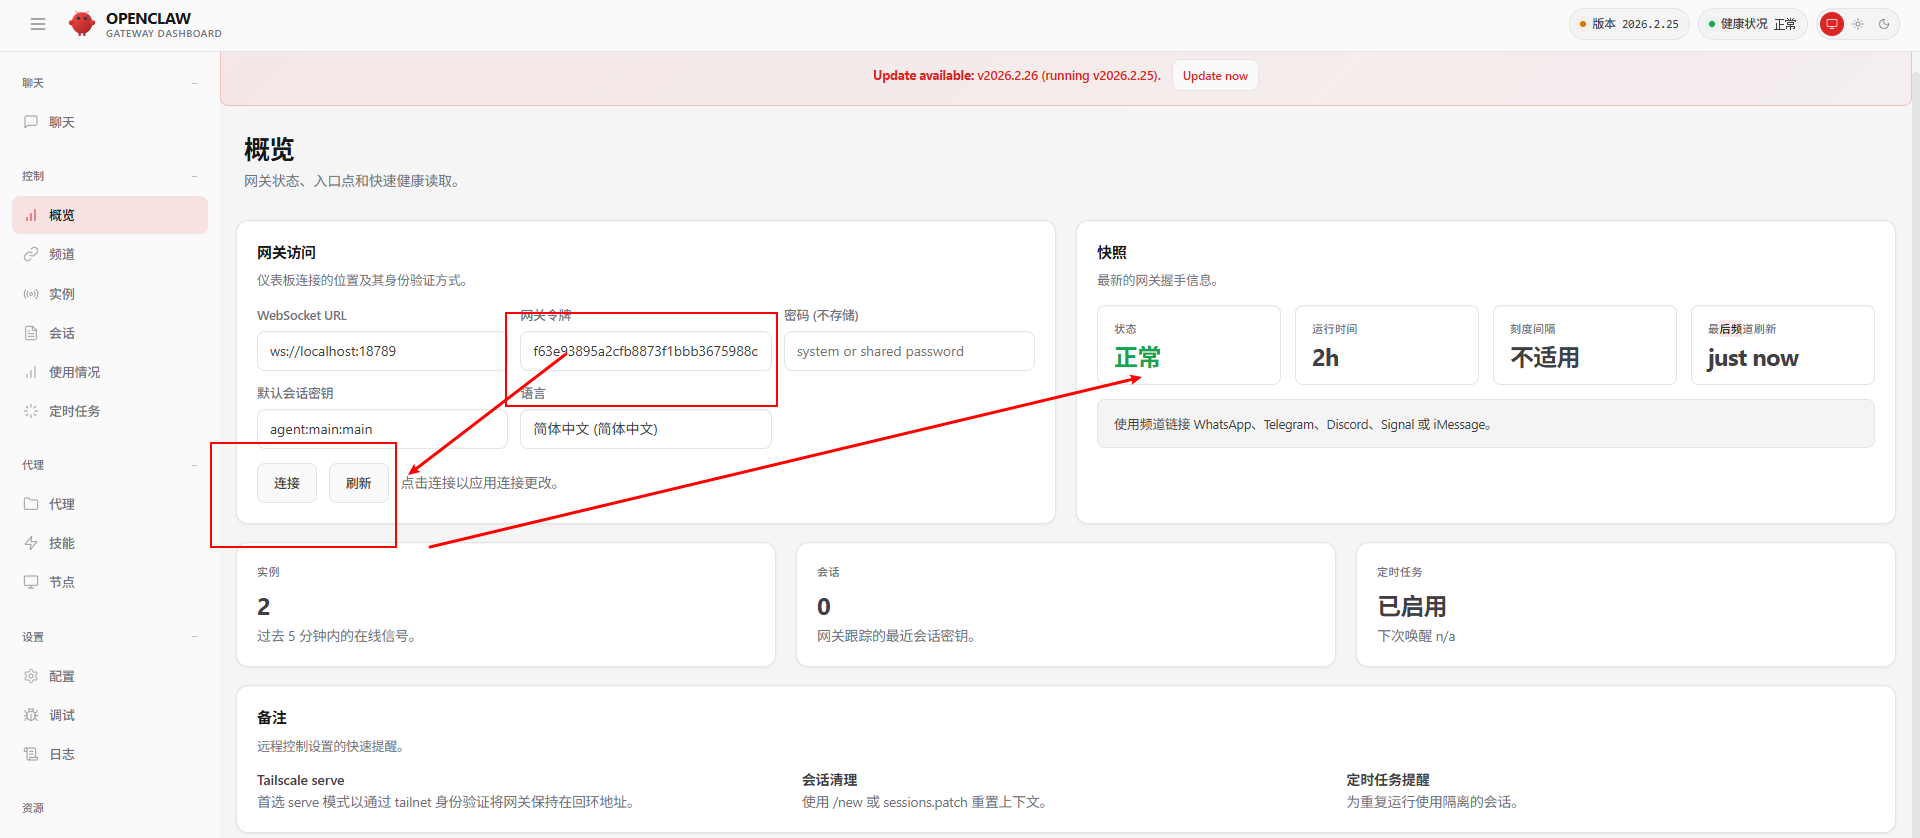1920x838 pixels.
Task: Click the OpenClaw red mascot logo
Action: click(x=82, y=24)
